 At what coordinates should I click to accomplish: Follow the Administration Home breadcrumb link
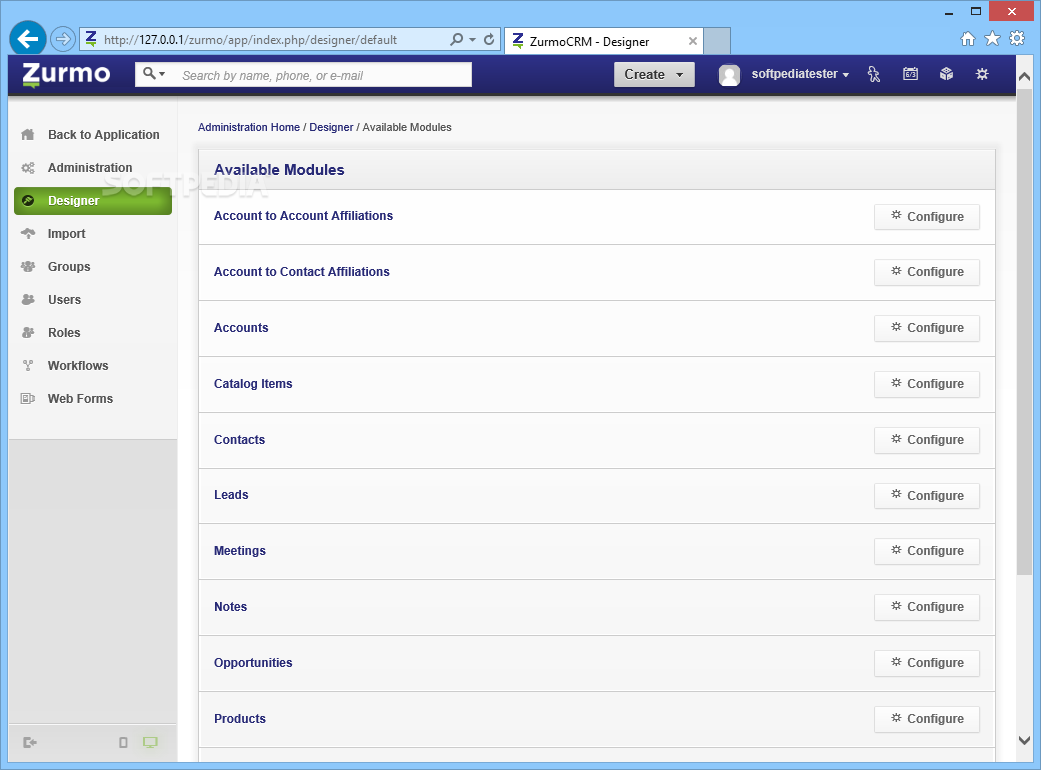point(249,127)
